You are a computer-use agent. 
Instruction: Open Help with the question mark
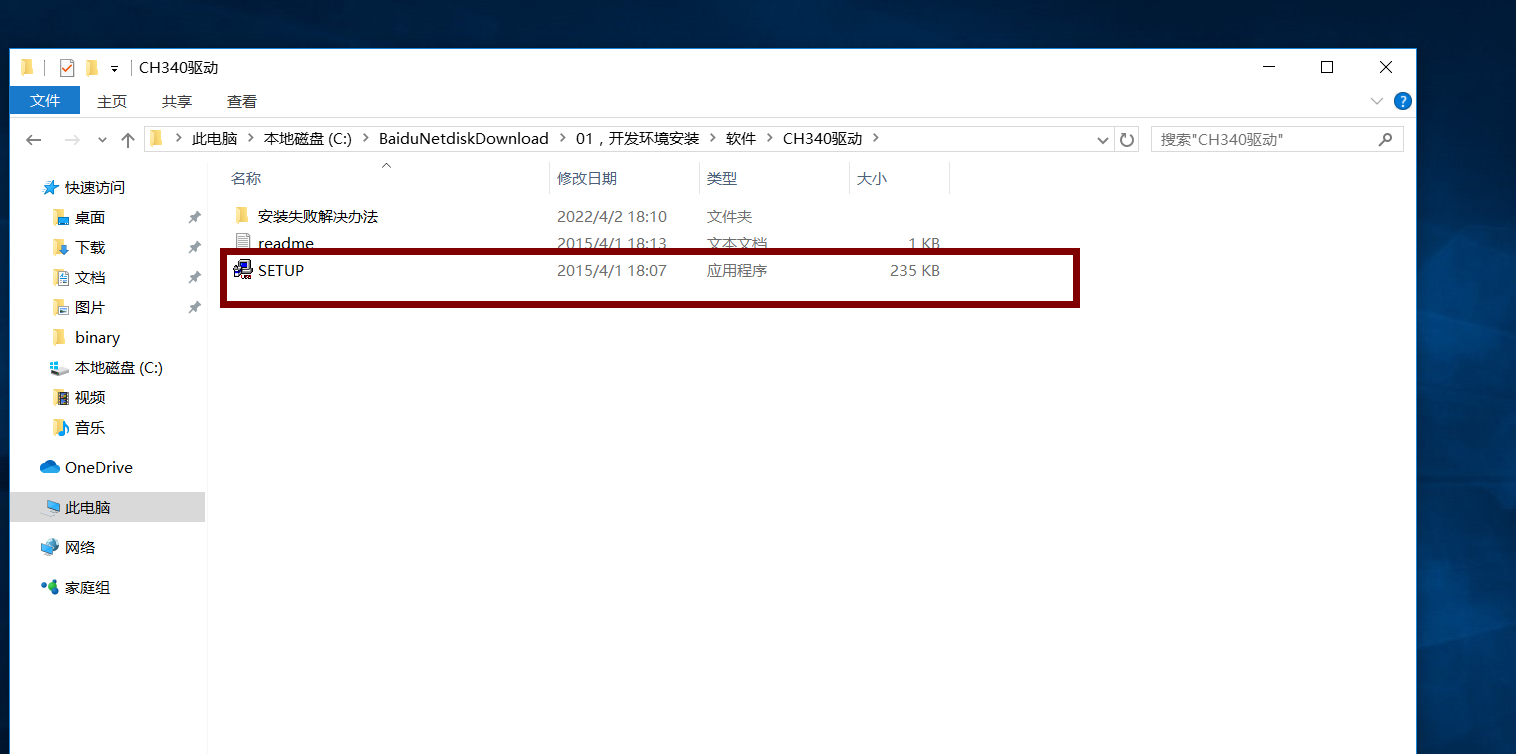coord(1403,101)
